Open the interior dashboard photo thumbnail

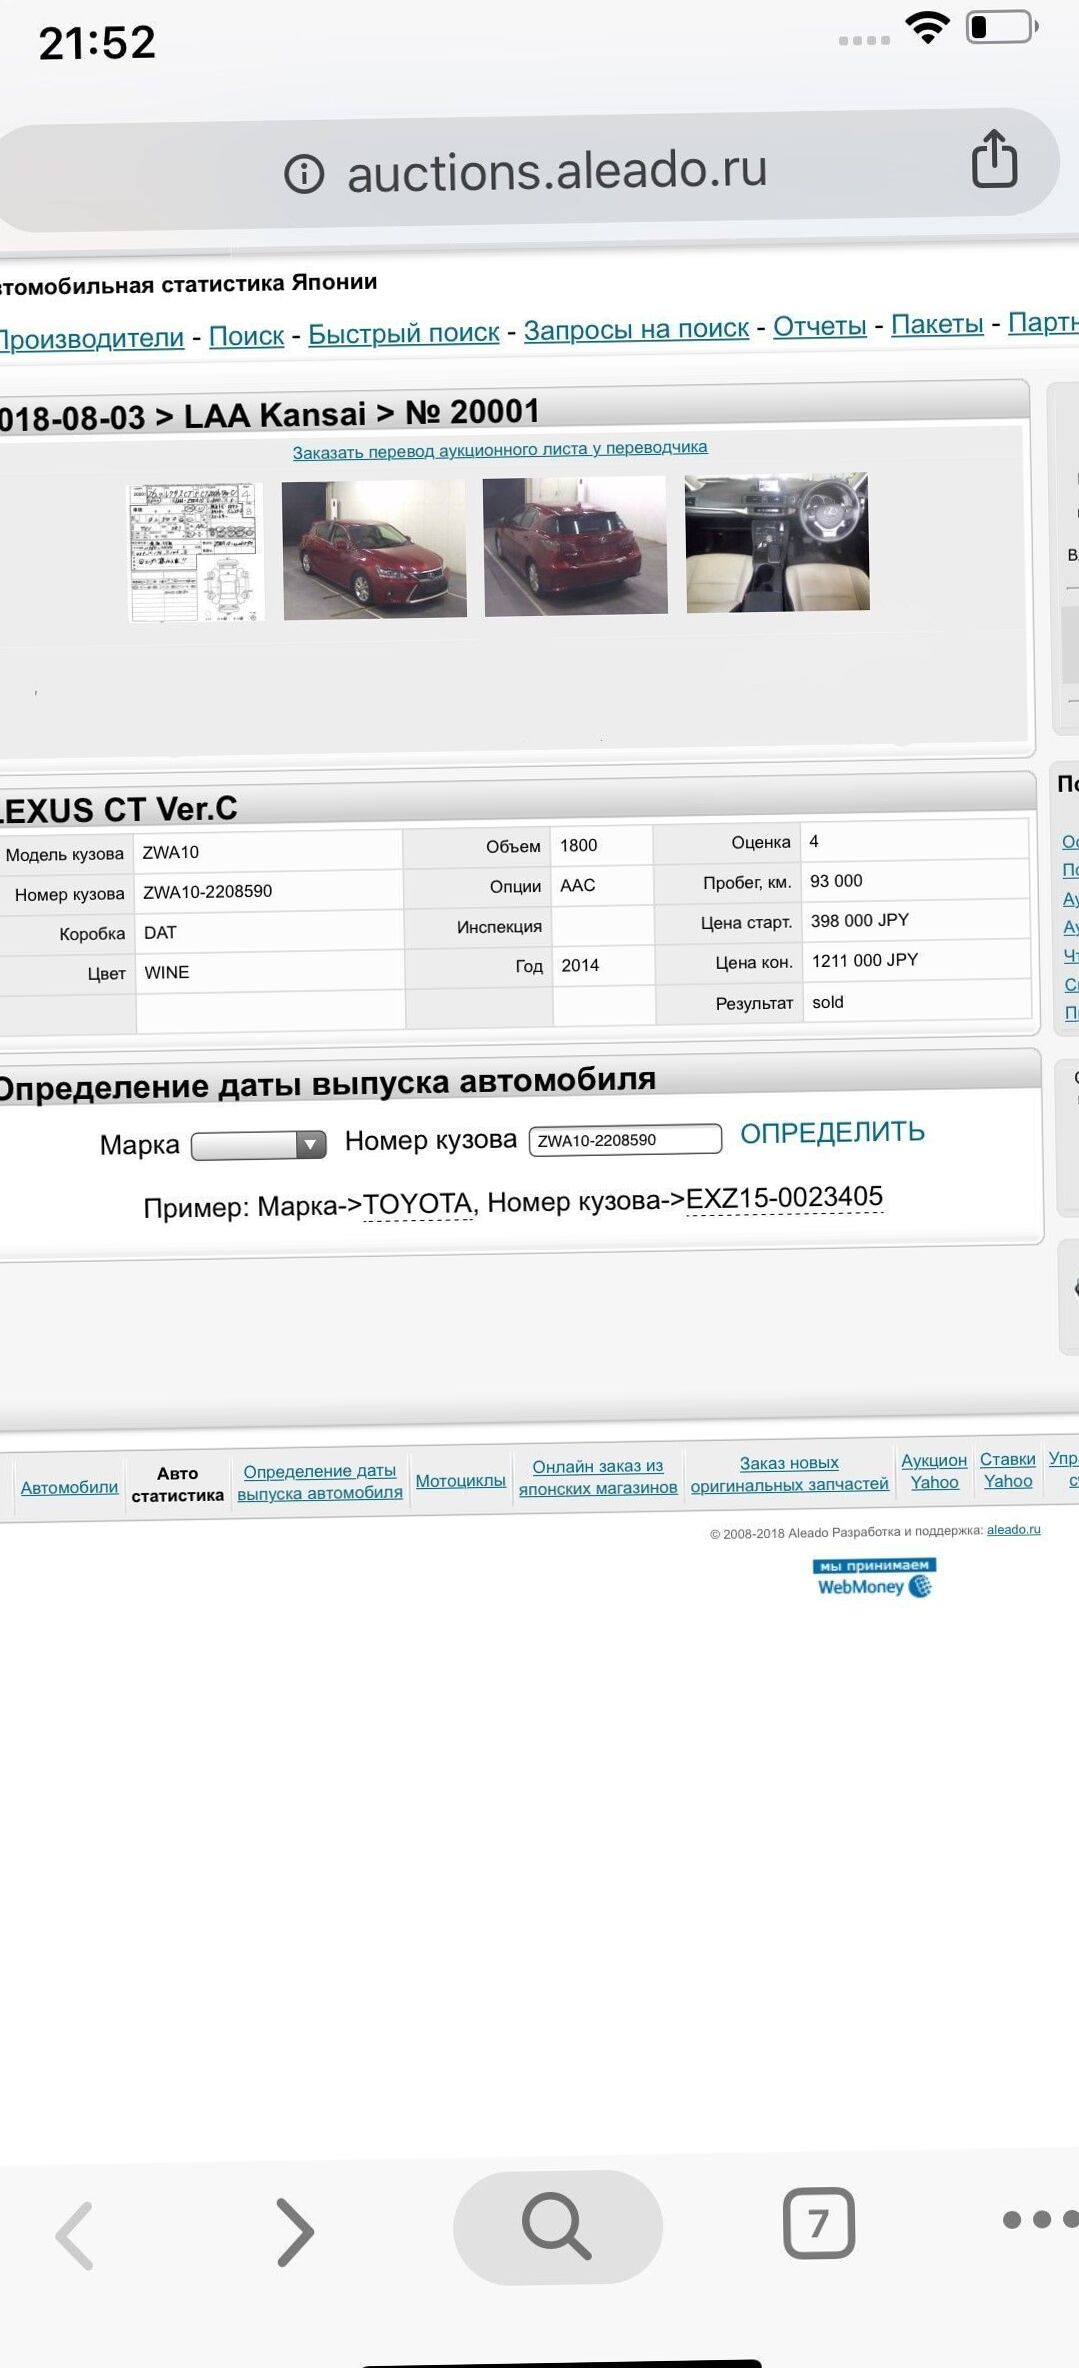coord(777,542)
